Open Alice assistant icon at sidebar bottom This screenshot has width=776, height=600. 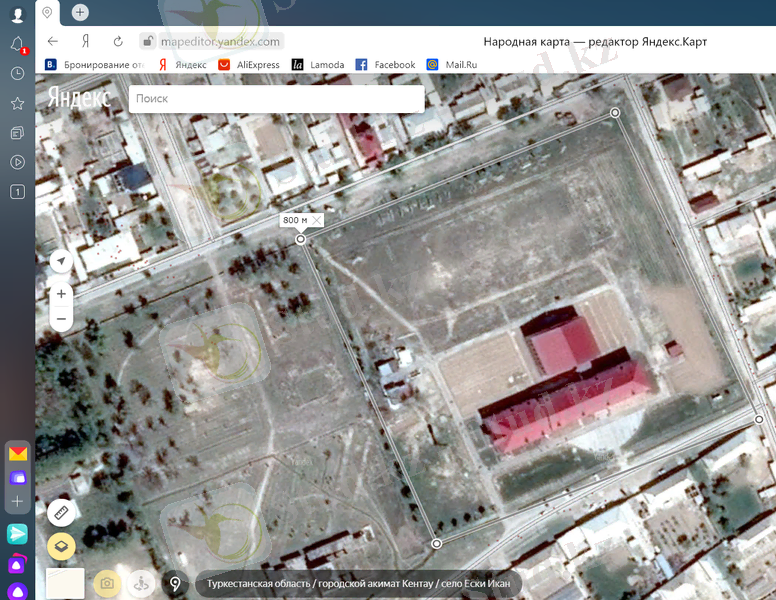[x=17, y=591]
